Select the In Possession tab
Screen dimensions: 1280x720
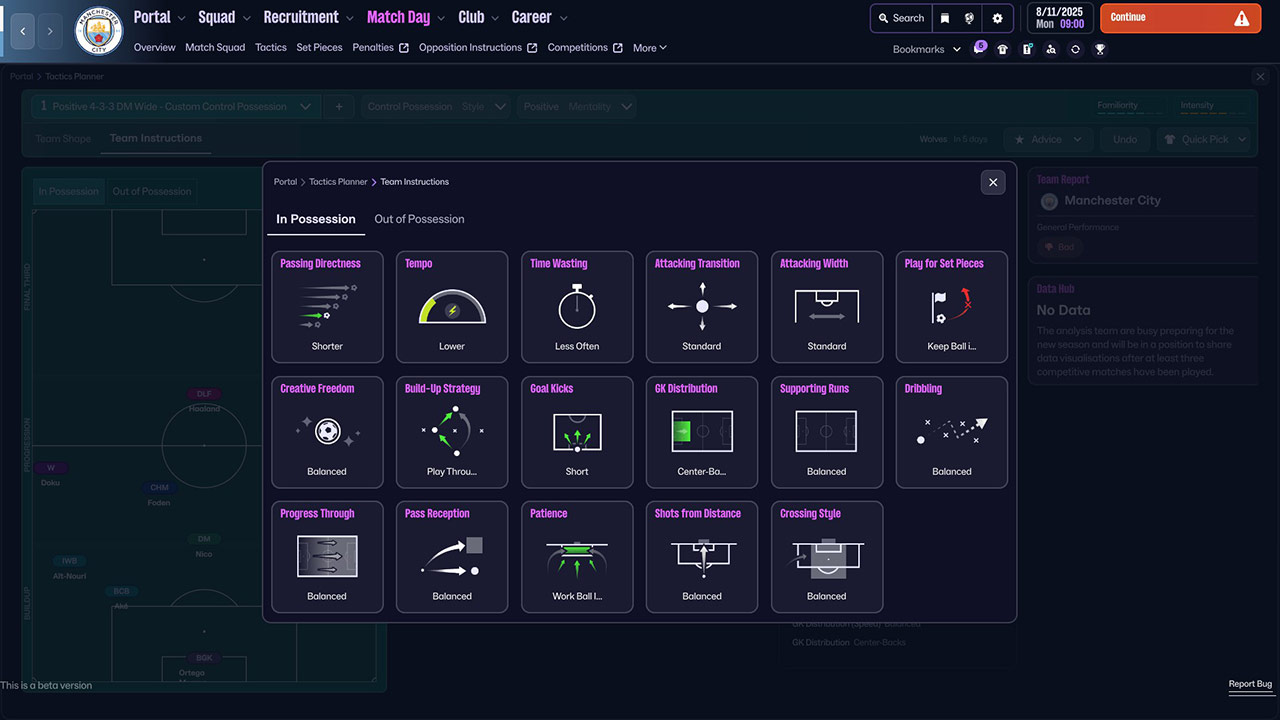point(316,219)
